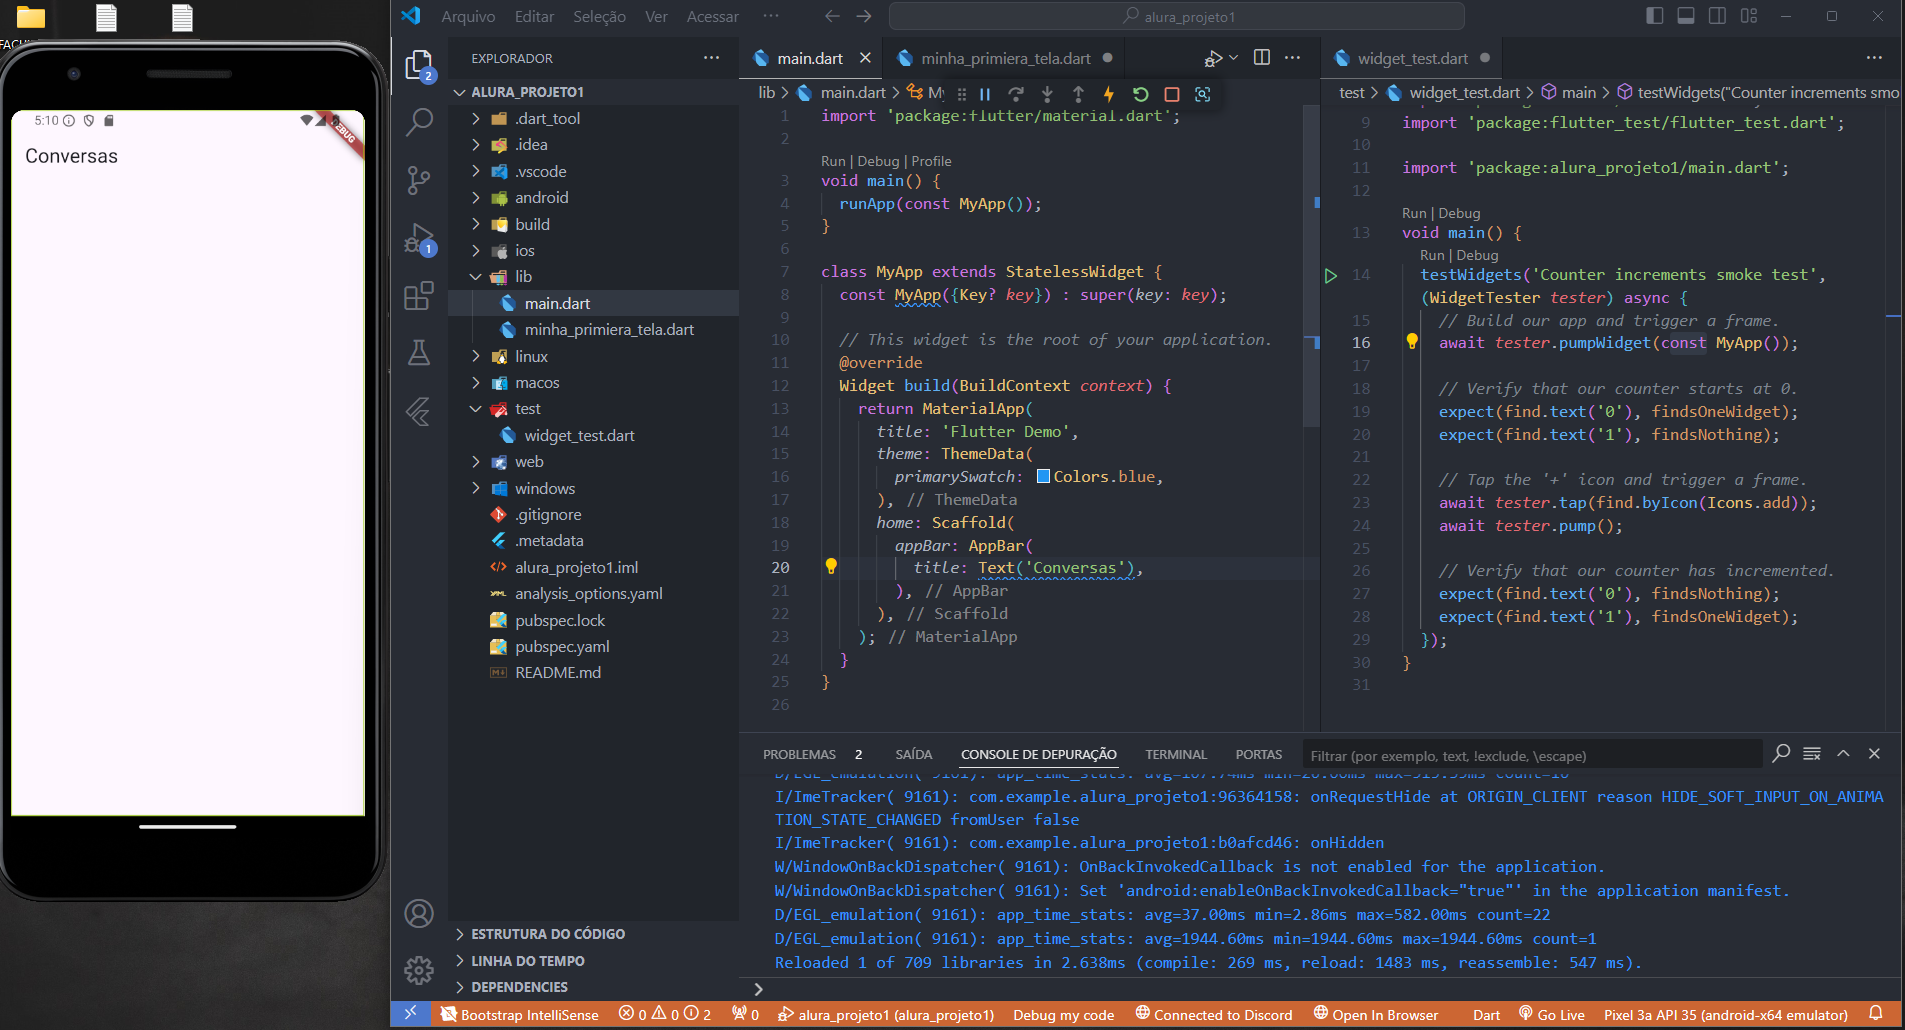The width and height of the screenshot is (1905, 1030).
Task: Click Step Over in debug toolbar
Action: pyautogui.click(x=1016, y=94)
